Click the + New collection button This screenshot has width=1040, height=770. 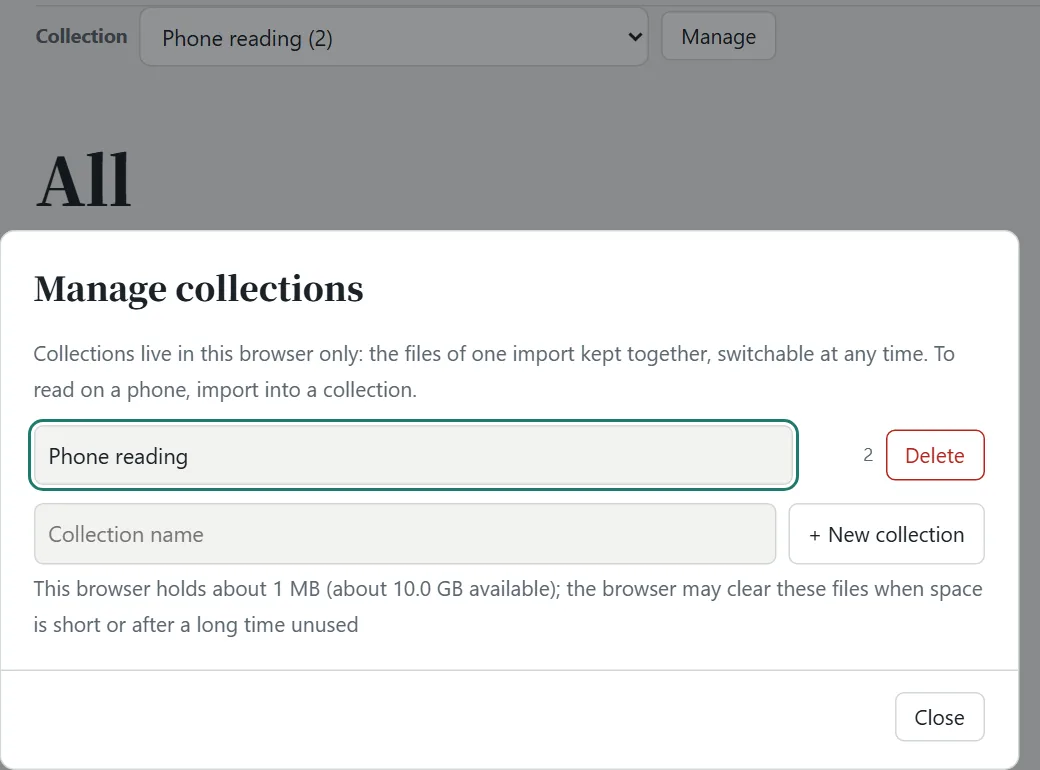[886, 534]
